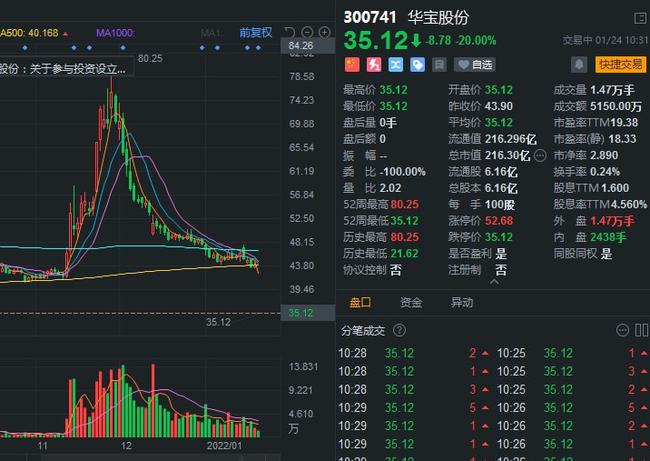Image resolution: width=650 pixels, height=461 pixels.
Task: Open the 前复权 adjustment dropdown
Action: click(x=256, y=32)
